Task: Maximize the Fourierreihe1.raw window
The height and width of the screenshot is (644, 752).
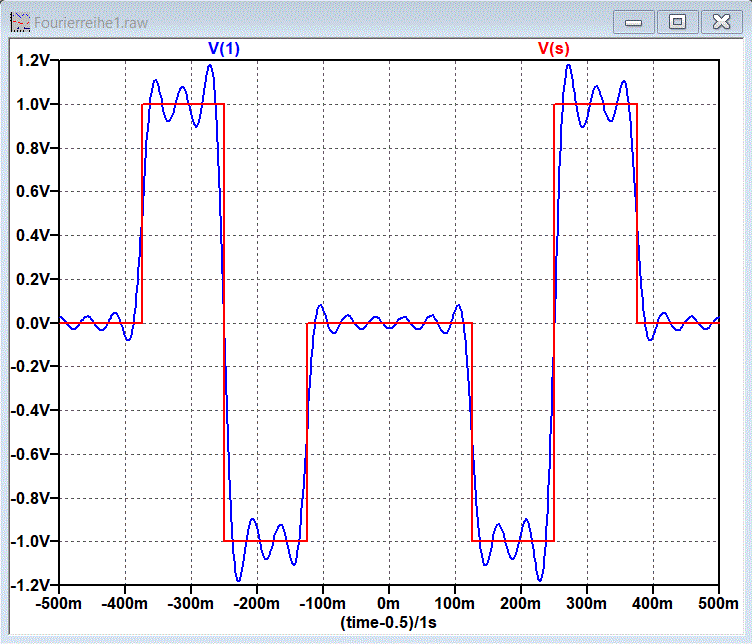Action: 677,22
